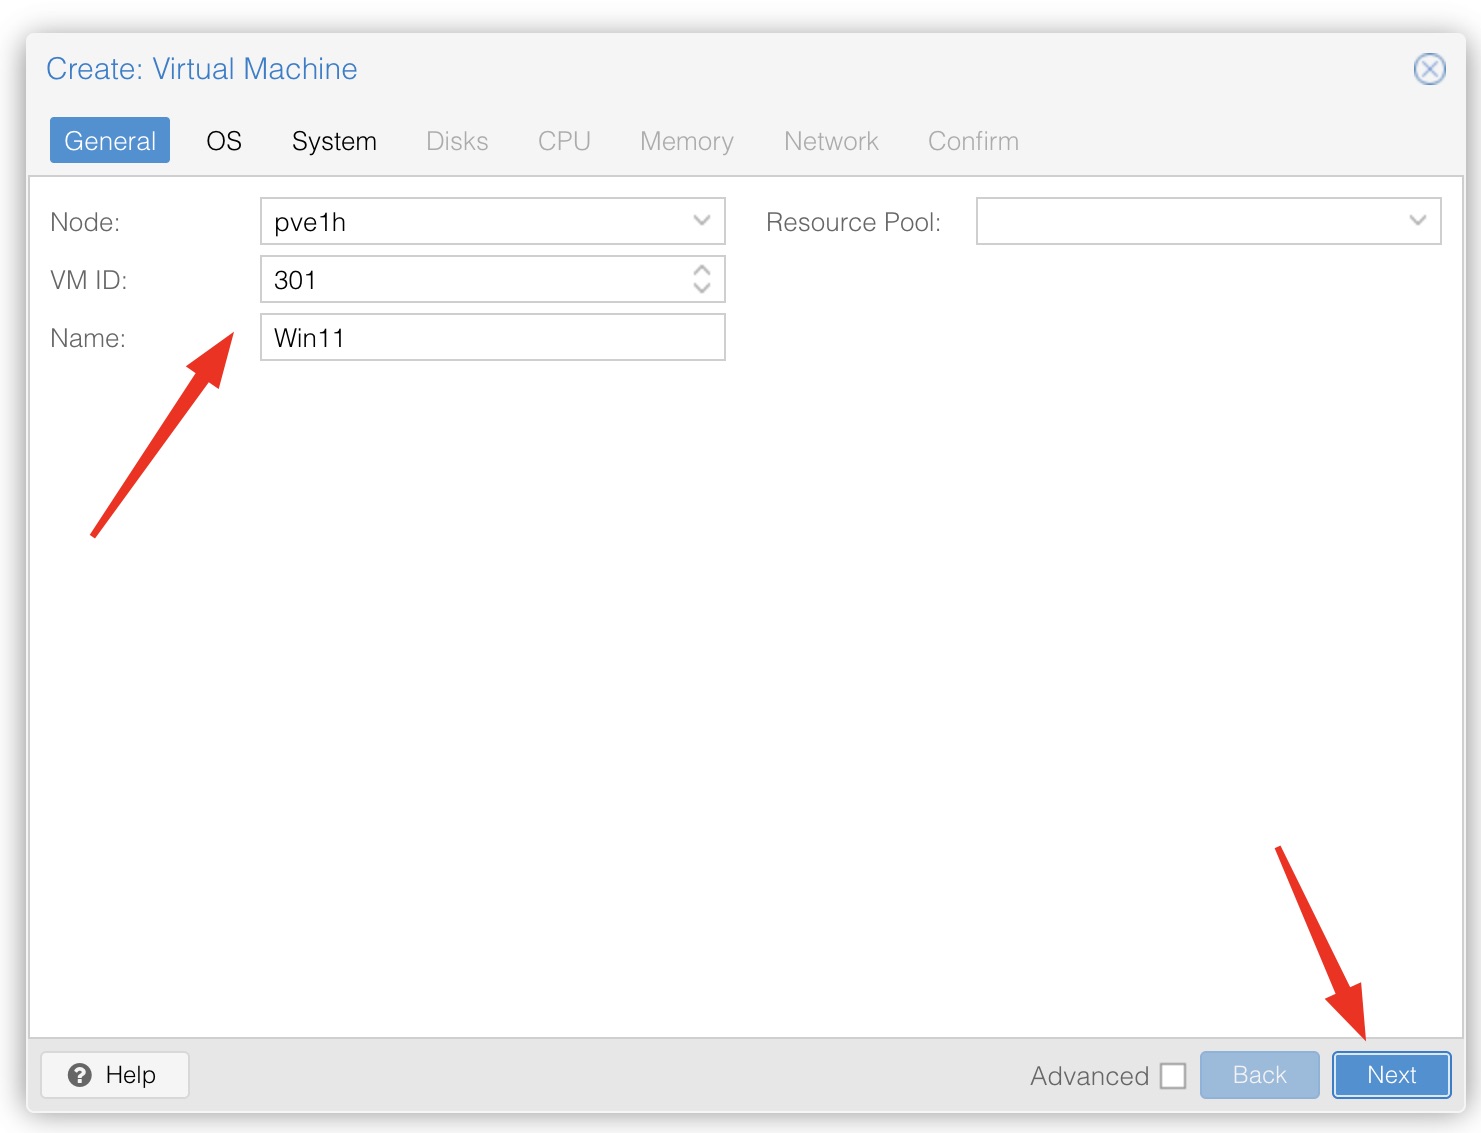Click the Help question mark icon
1481x1133 pixels.
80,1075
